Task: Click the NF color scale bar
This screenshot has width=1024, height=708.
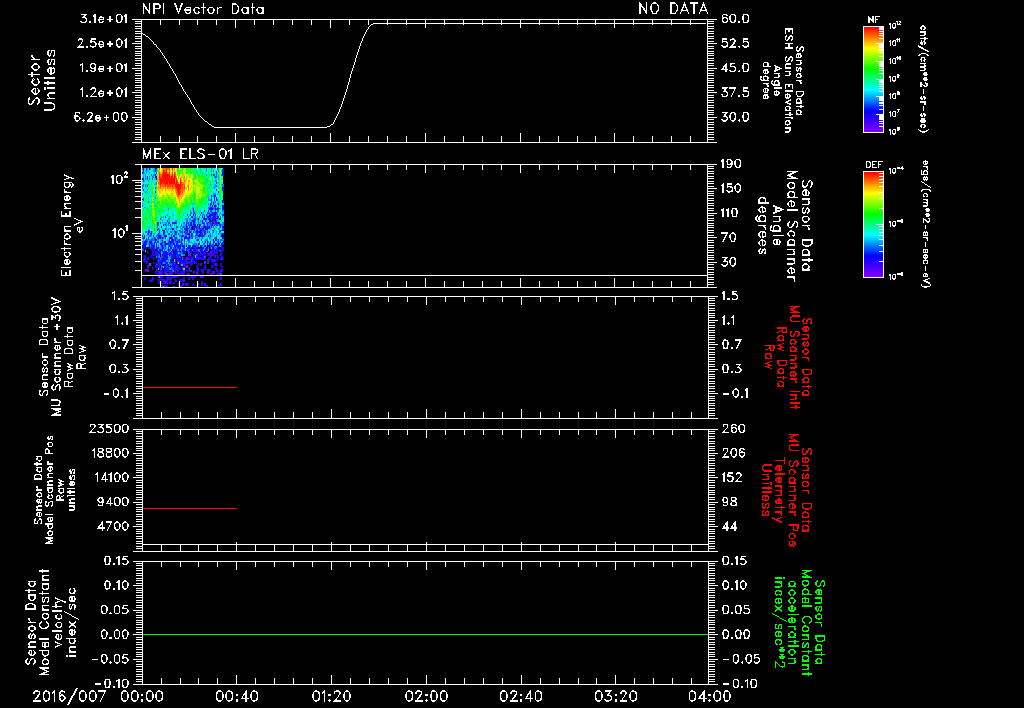Action: (873, 79)
